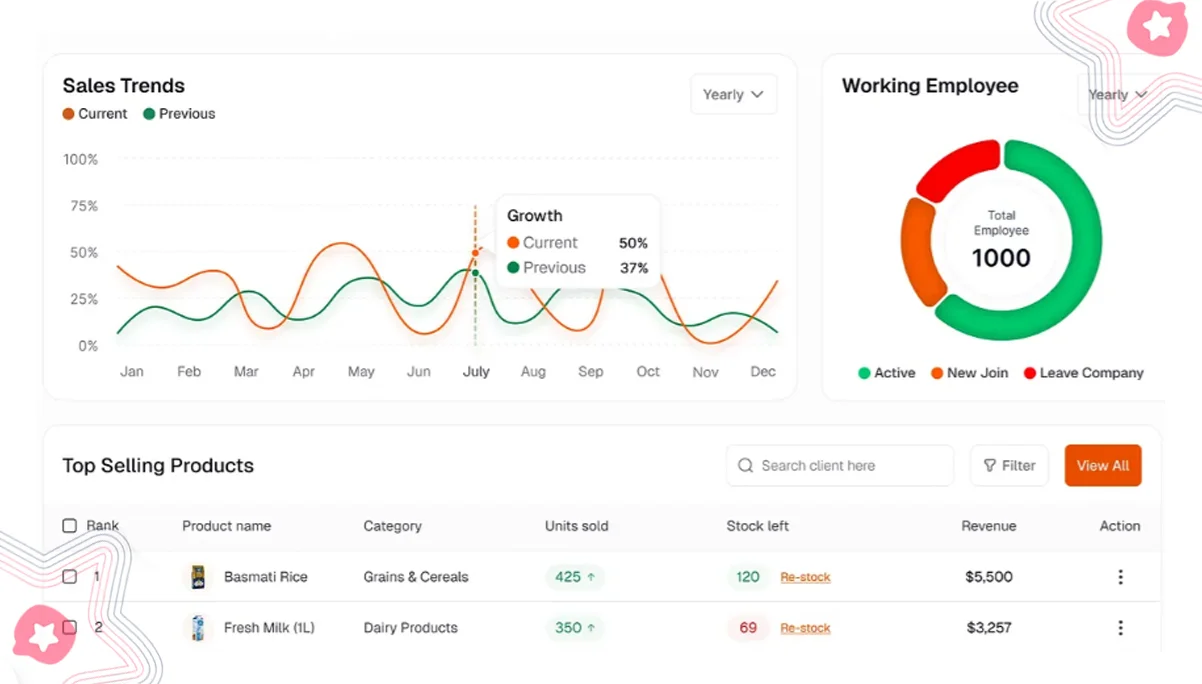Click the Units sold column header
1202x684 pixels.
point(576,526)
